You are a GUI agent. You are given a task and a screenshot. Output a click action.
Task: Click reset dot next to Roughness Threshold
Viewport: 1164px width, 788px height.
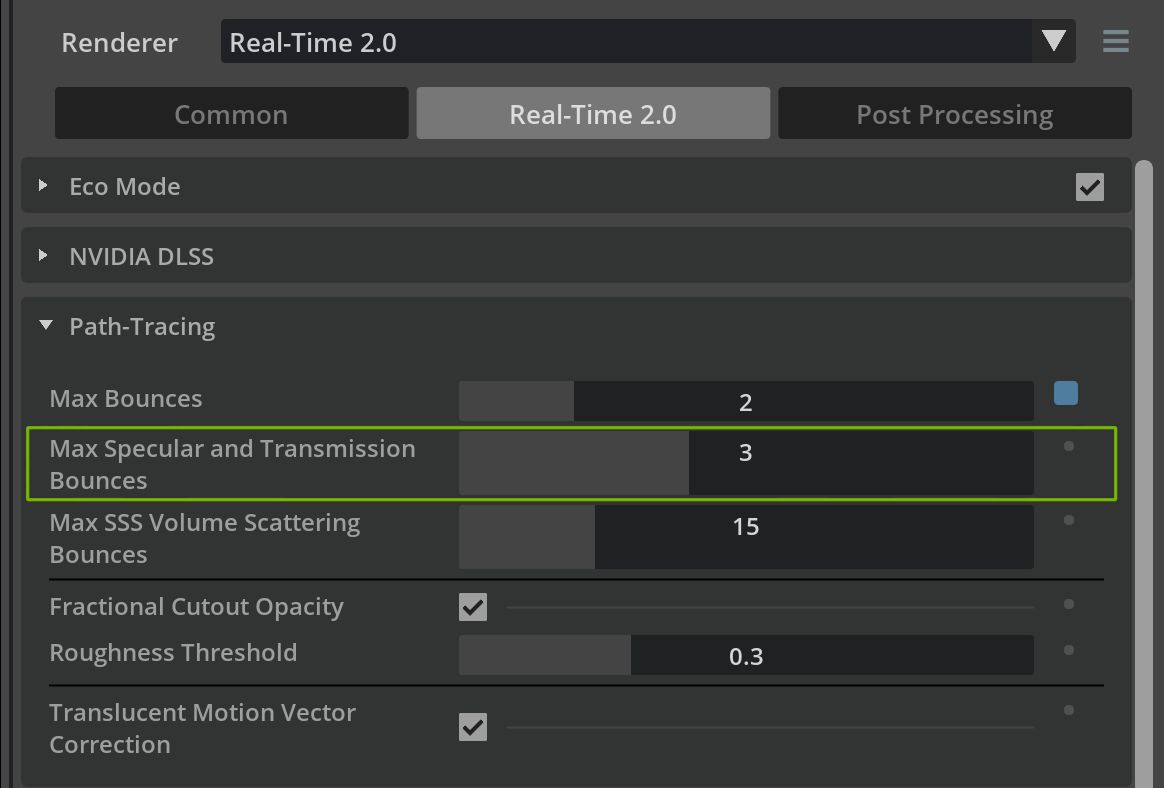click(1069, 650)
